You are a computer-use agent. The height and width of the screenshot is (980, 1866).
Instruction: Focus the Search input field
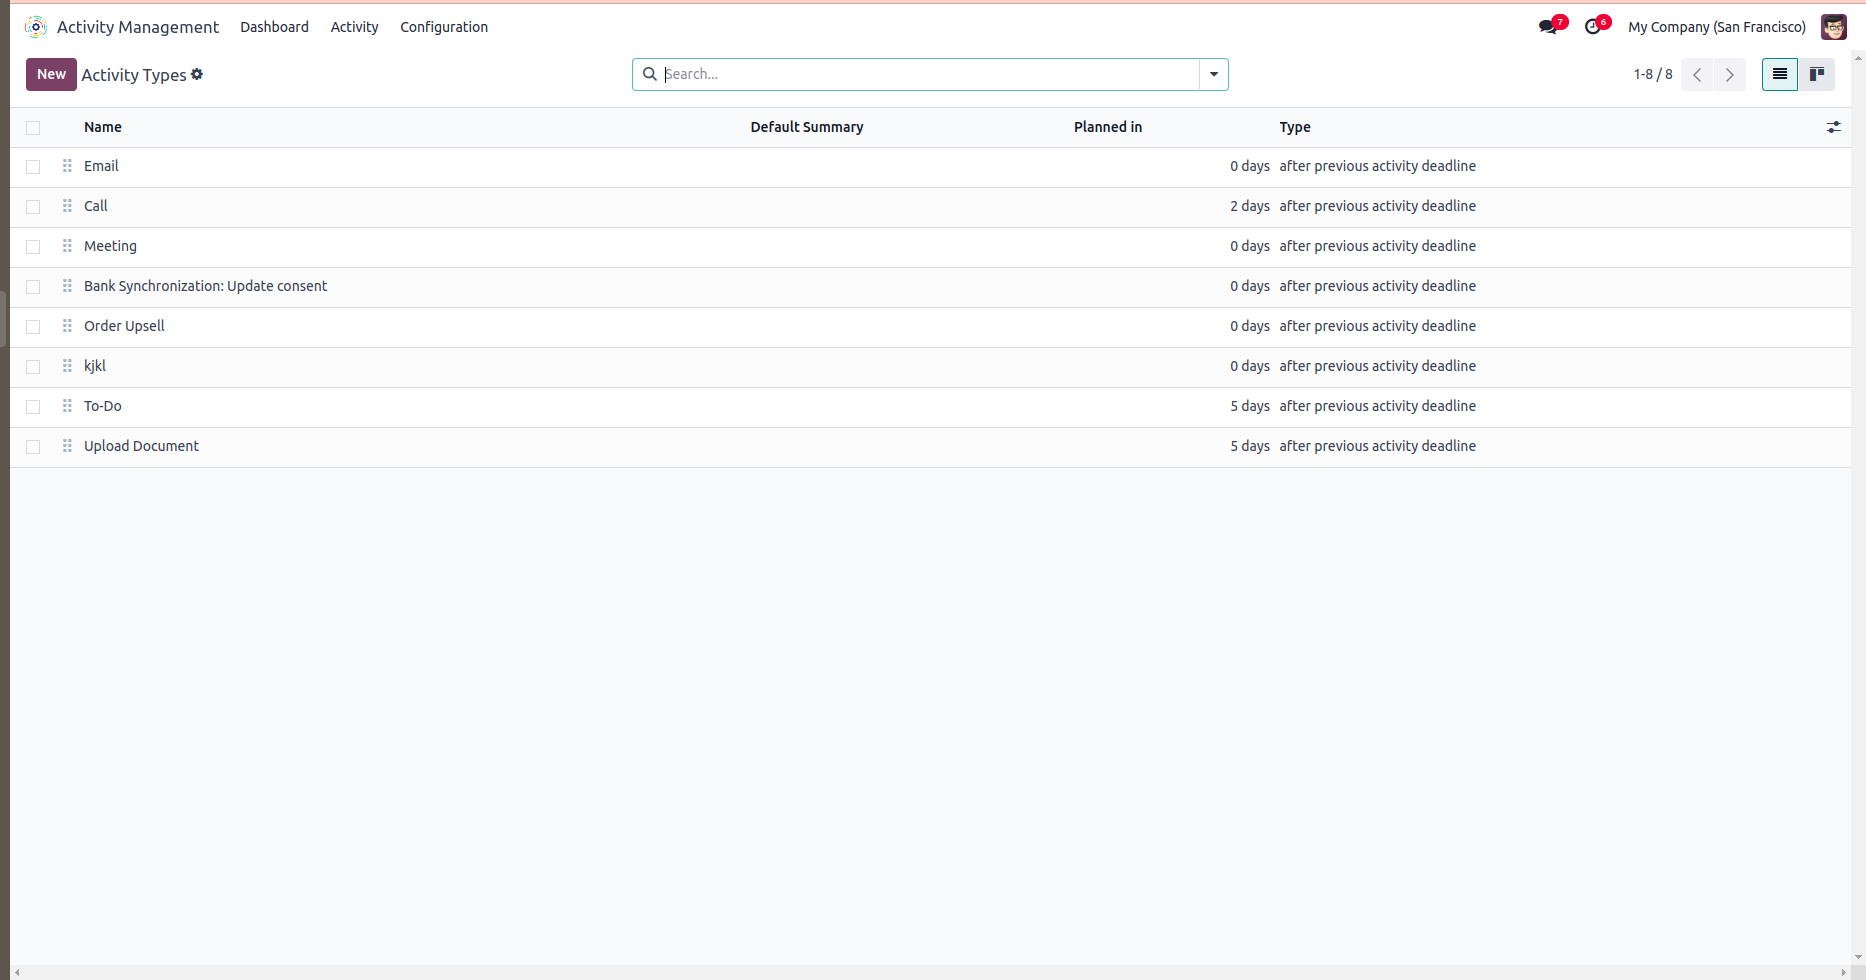click(x=930, y=74)
